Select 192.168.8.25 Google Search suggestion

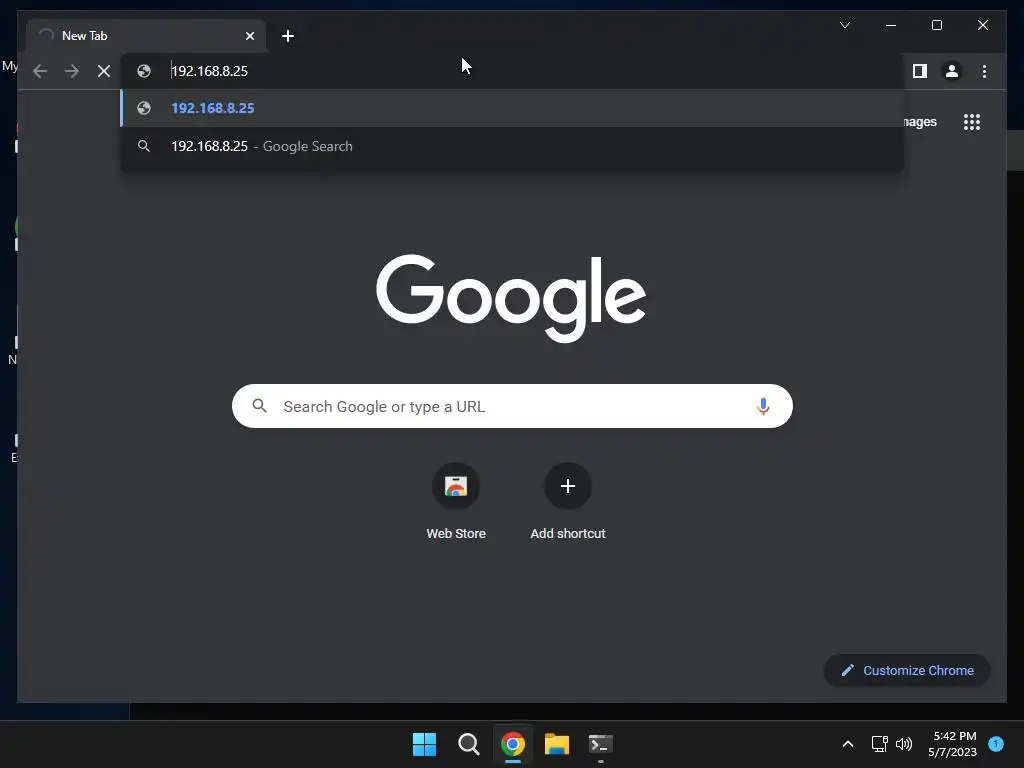coord(513,146)
